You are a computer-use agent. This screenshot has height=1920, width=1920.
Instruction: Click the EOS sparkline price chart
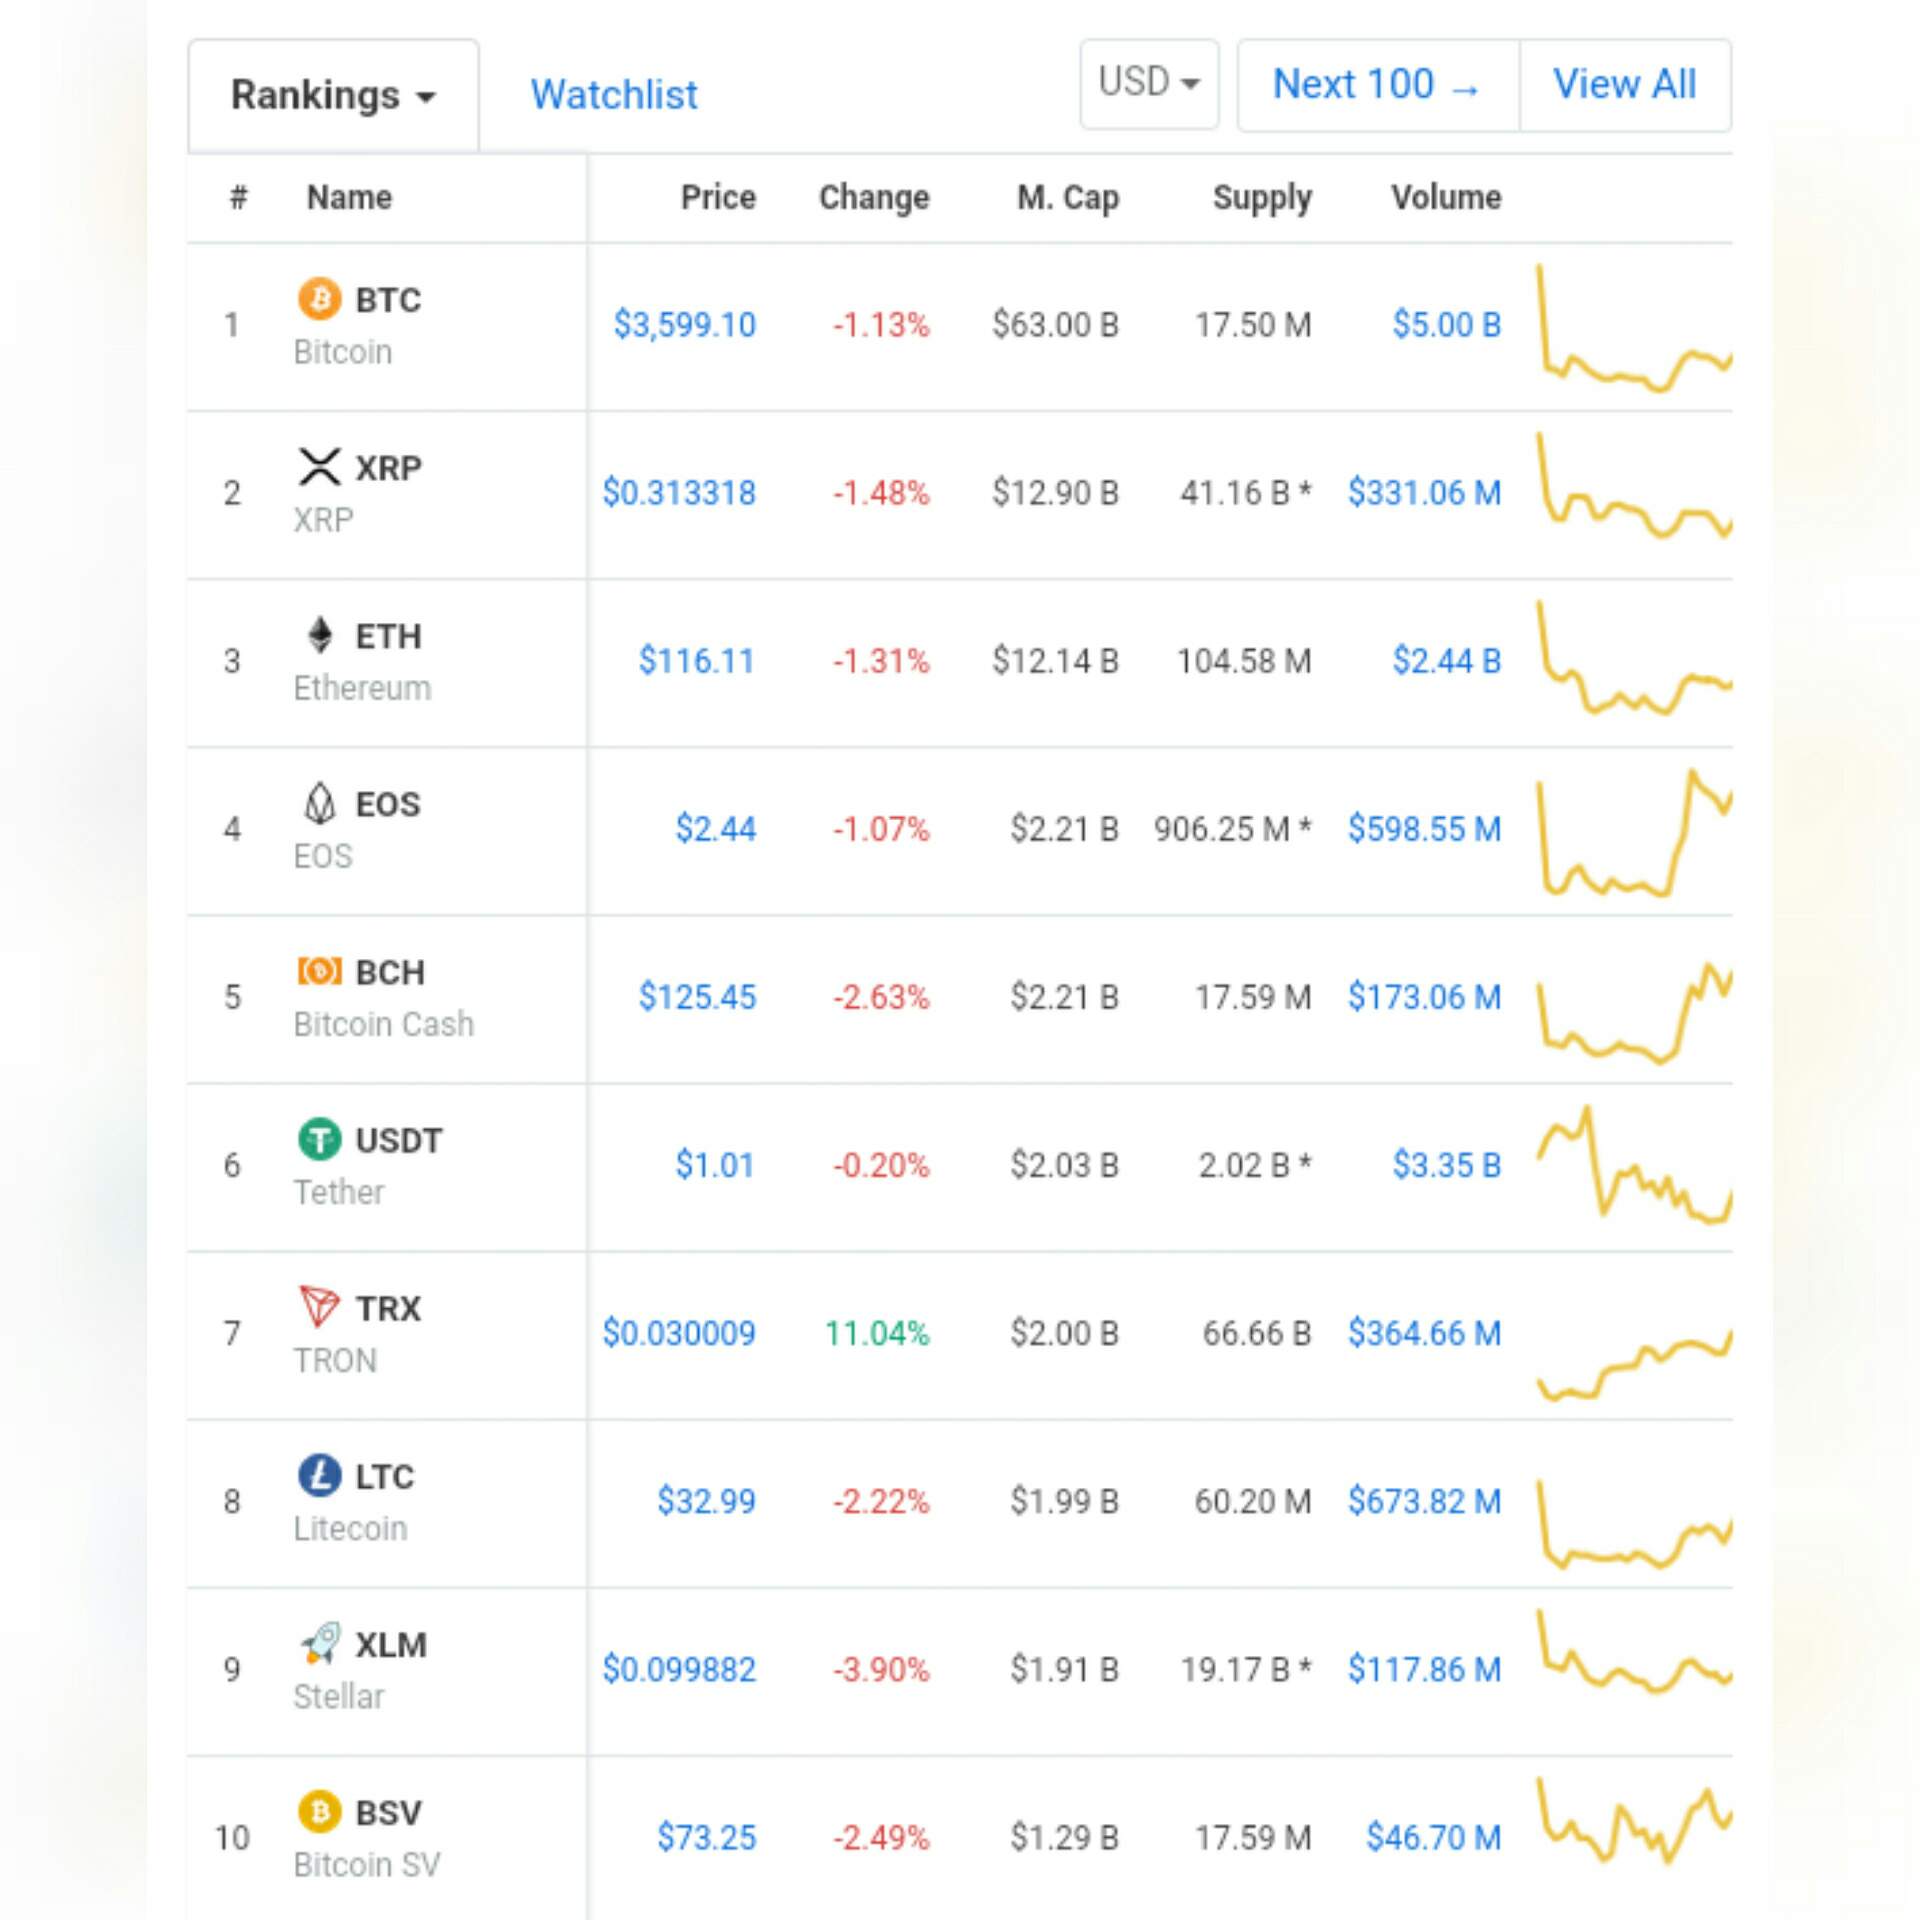1634,832
